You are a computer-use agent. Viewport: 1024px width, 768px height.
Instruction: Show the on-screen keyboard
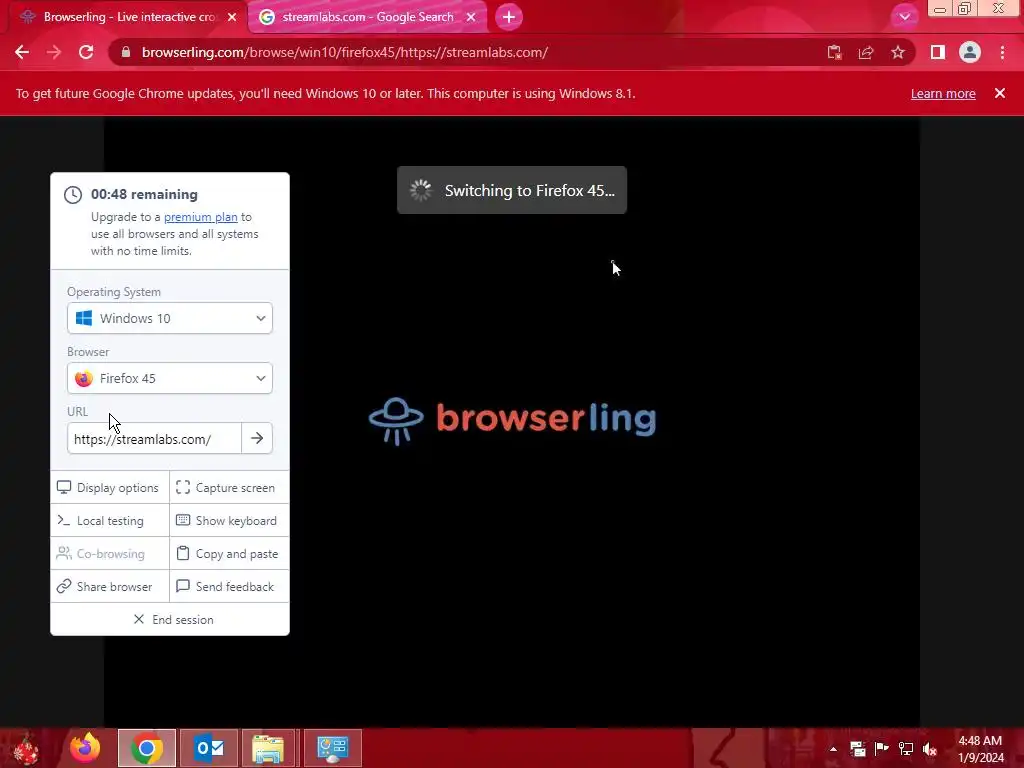click(x=229, y=520)
